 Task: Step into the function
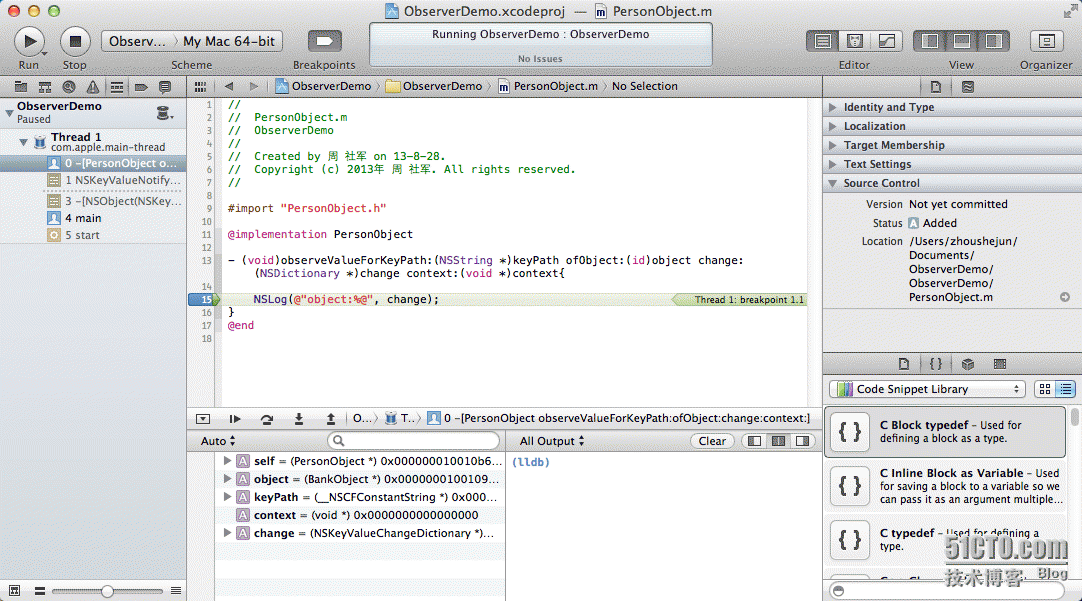click(299, 419)
